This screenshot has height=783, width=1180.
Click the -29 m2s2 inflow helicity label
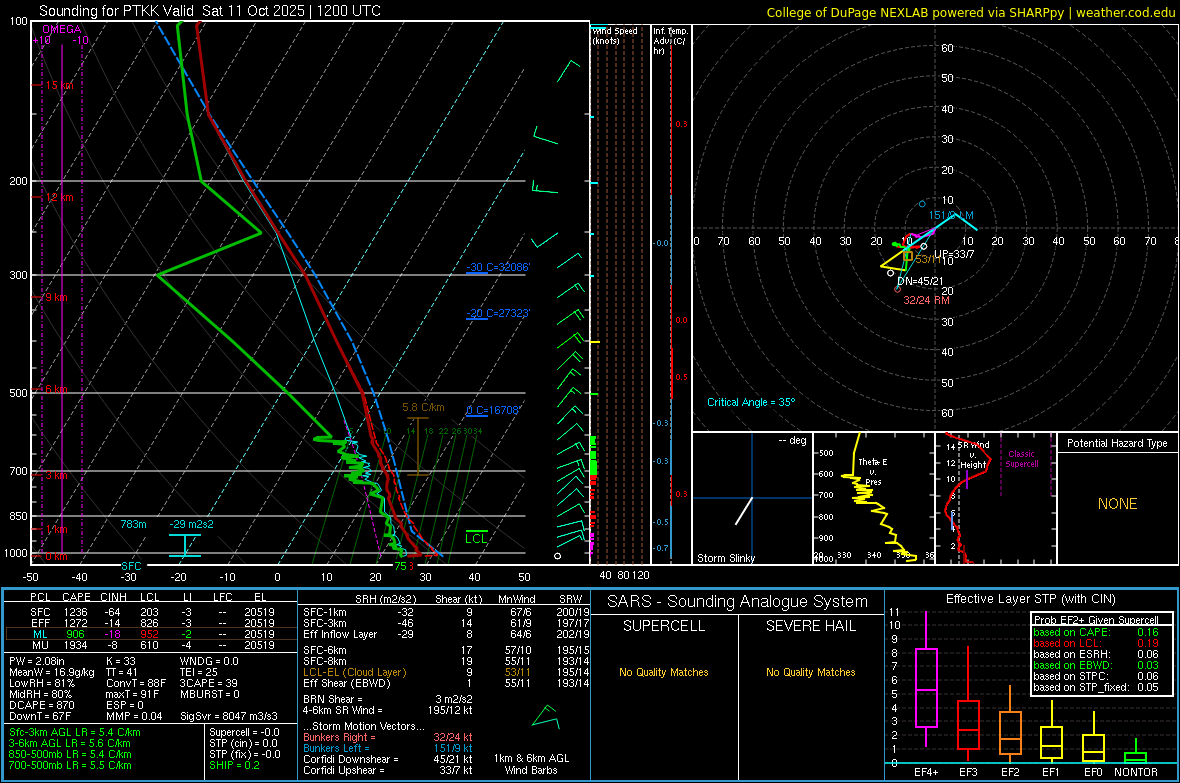tap(191, 524)
